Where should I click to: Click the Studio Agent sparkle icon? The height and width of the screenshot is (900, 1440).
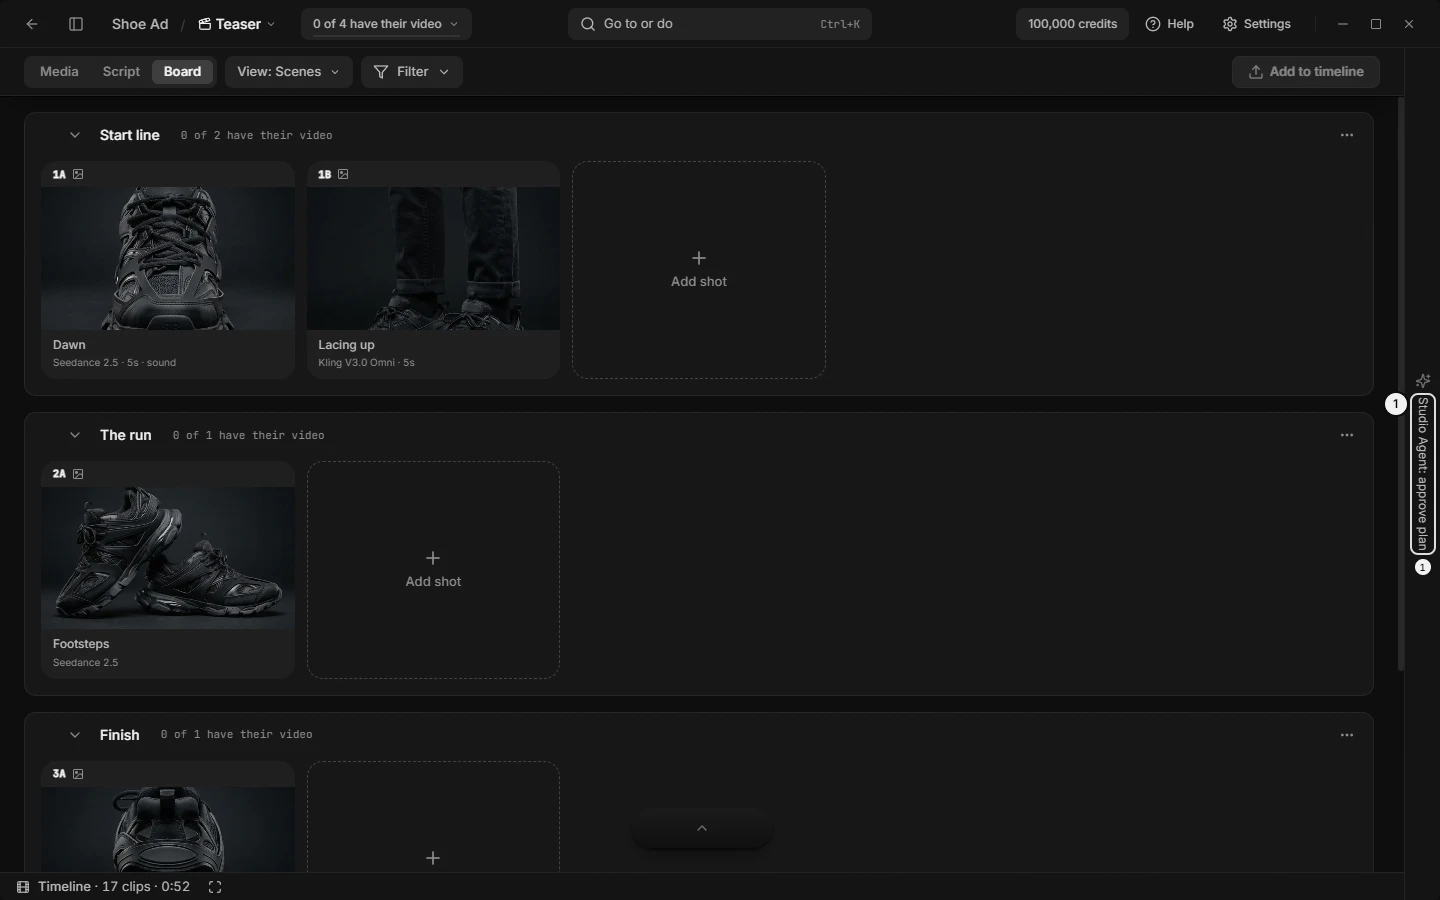click(x=1423, y=381)
